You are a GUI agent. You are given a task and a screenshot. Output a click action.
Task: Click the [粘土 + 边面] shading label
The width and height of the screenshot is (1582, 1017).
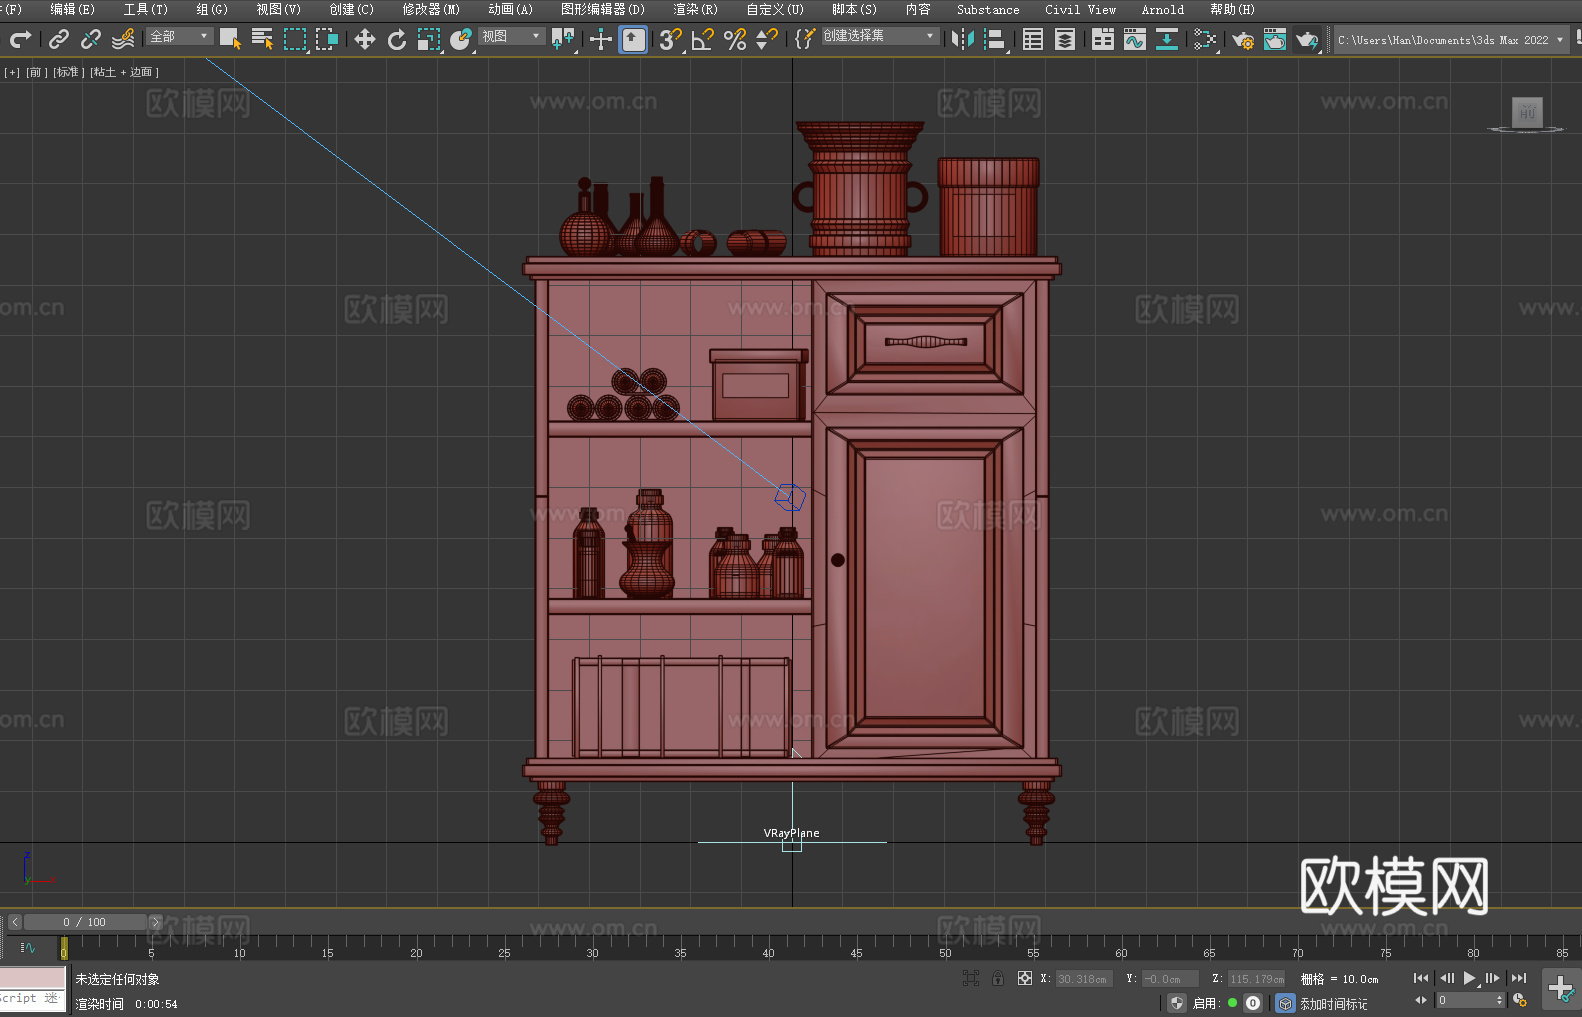coord(125,72)
